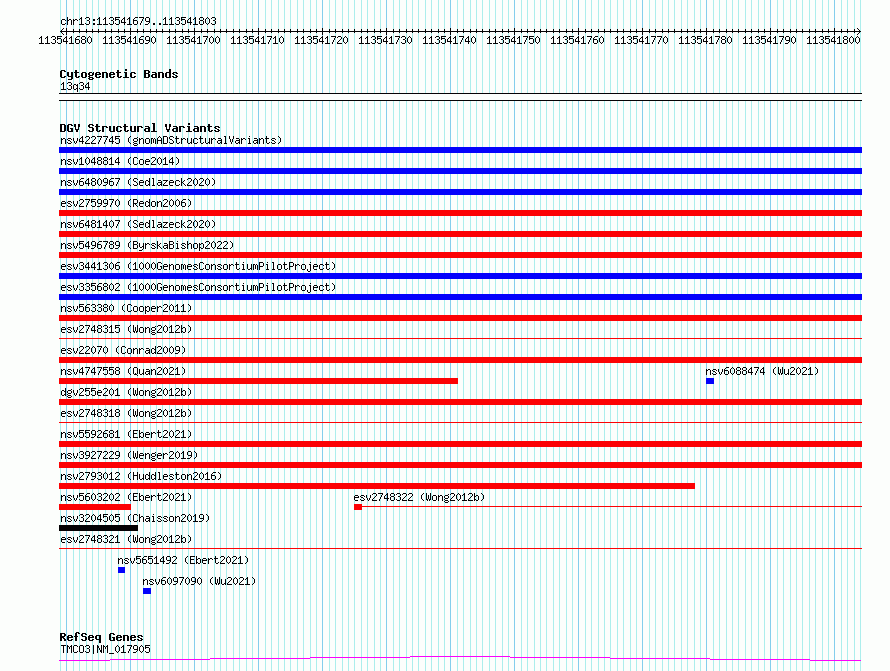Click the blue esv3441306 feature bar
890x671 pixels.
click(460, 276)
